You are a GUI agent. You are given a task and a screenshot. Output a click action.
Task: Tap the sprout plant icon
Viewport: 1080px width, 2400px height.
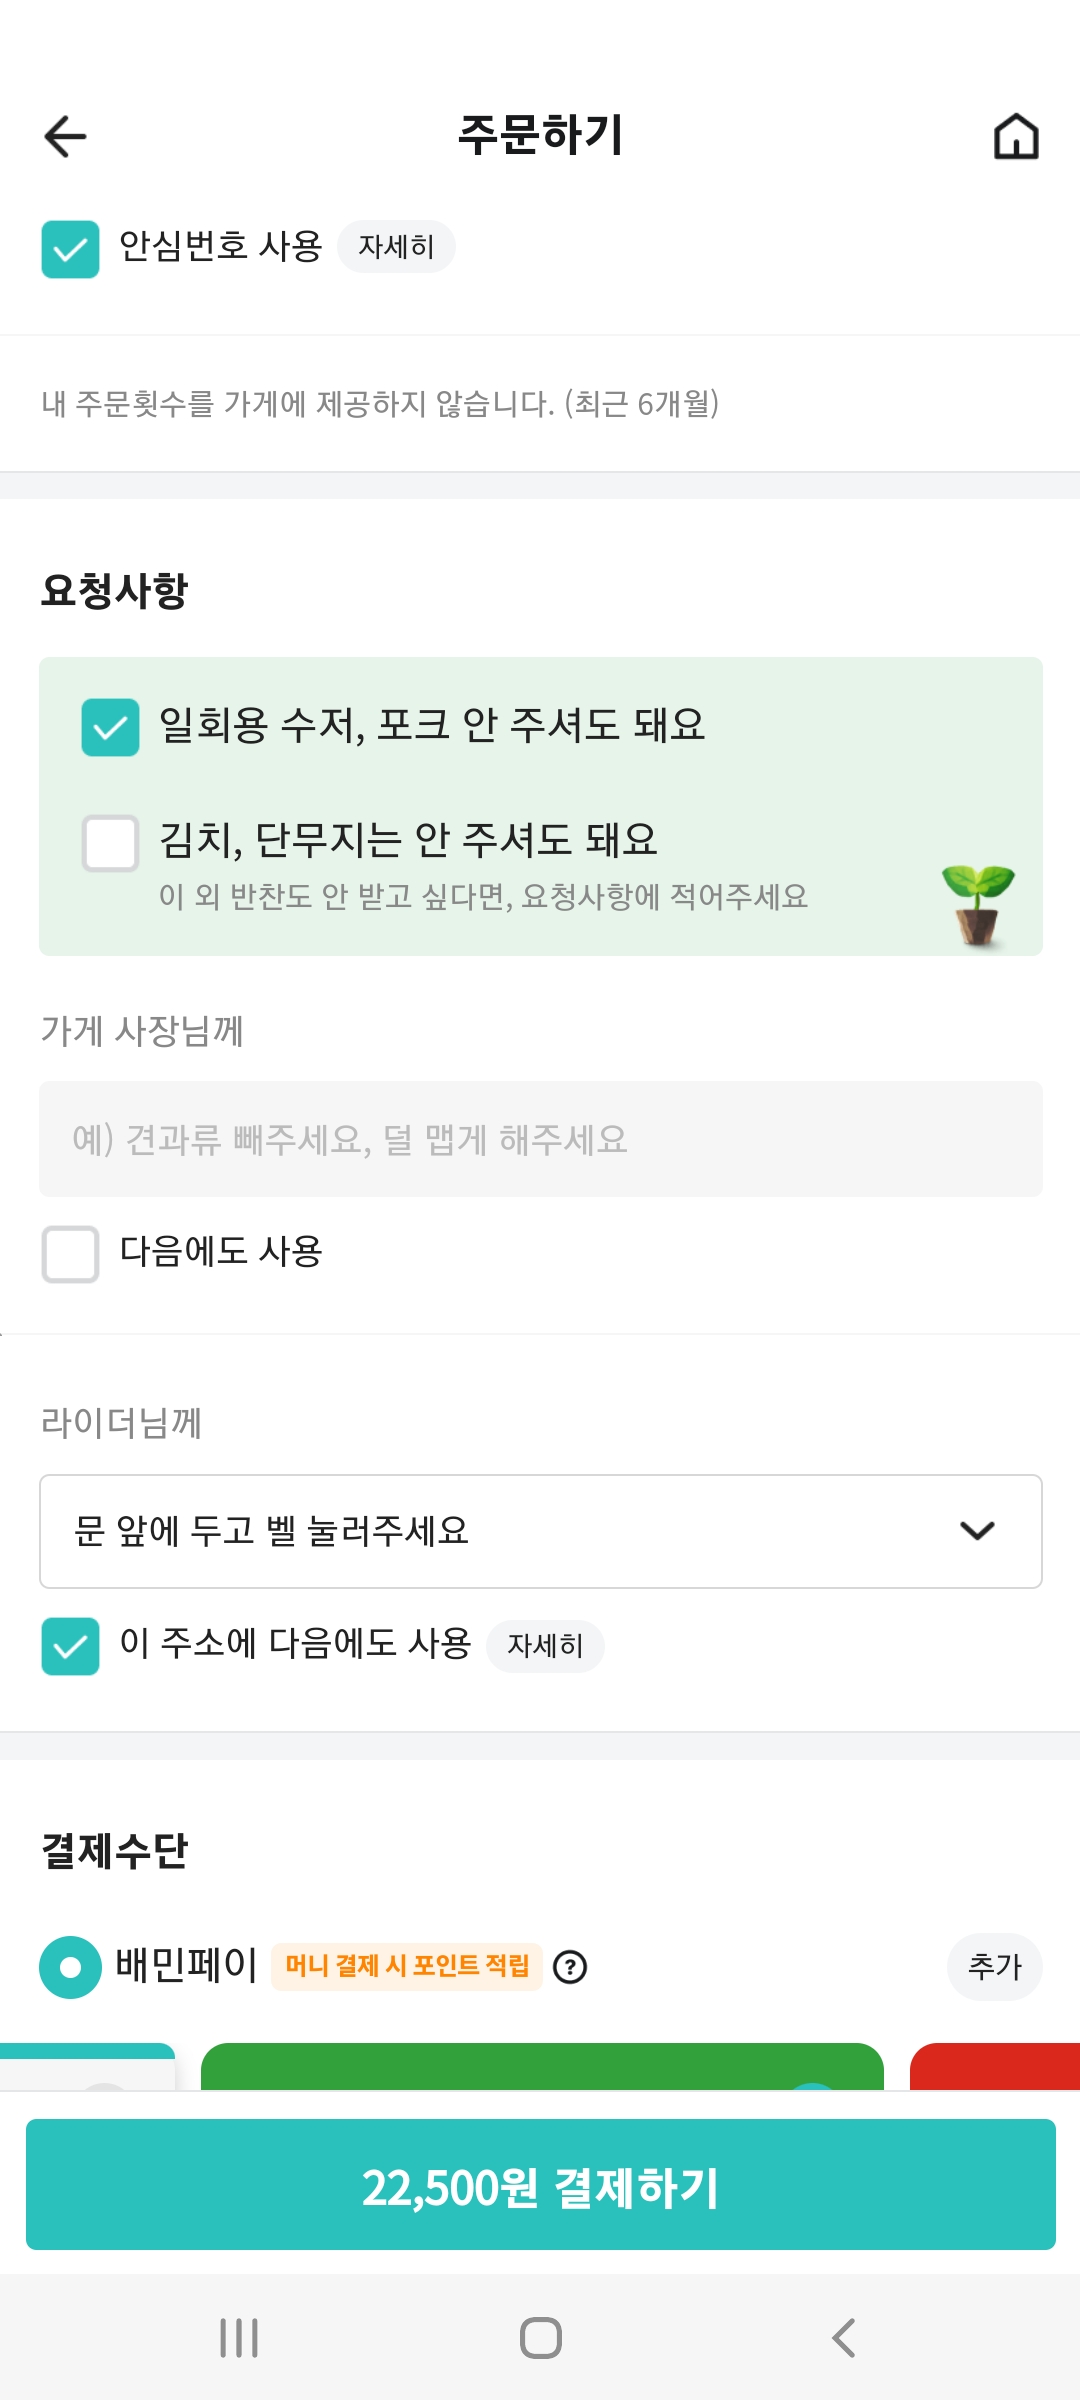click(x=977, y=904)
